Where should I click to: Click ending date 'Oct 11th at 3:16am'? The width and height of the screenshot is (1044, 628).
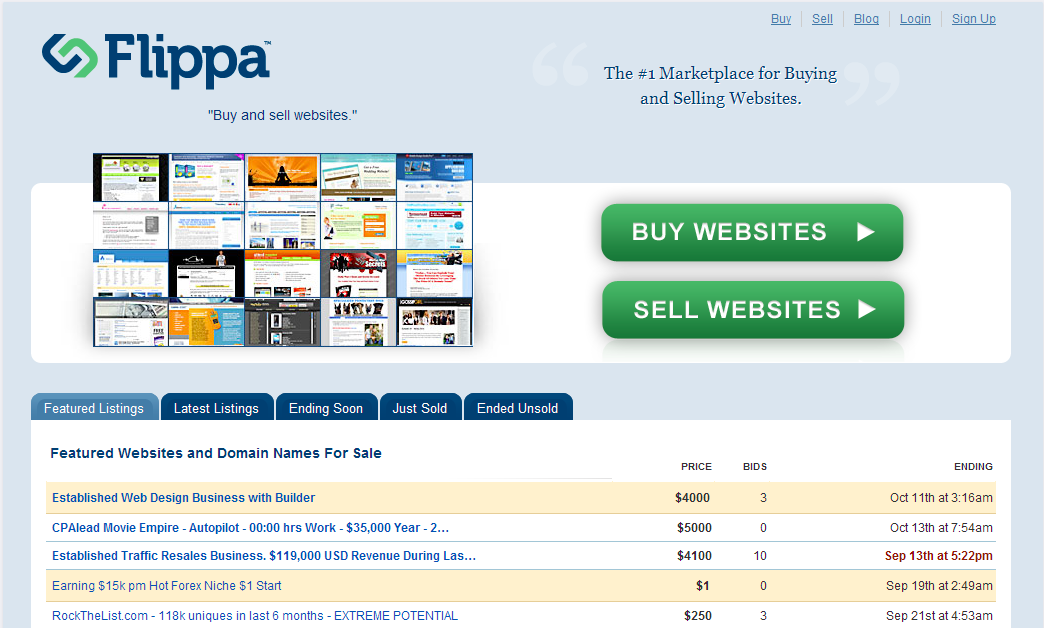(941, 497)
